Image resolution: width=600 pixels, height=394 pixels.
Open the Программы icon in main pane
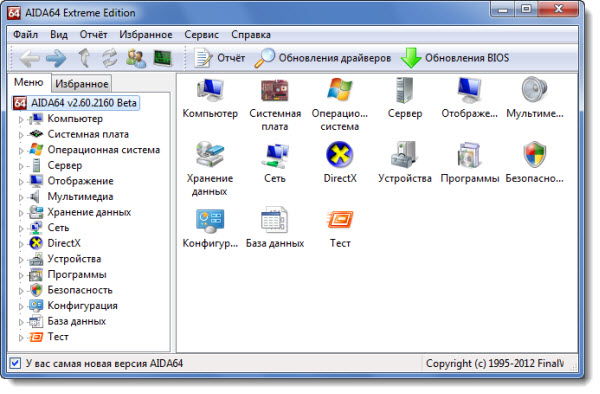469,155
